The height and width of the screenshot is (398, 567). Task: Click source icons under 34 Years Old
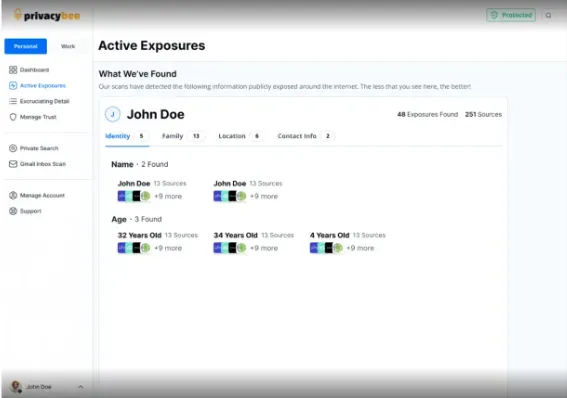(230, 248)
